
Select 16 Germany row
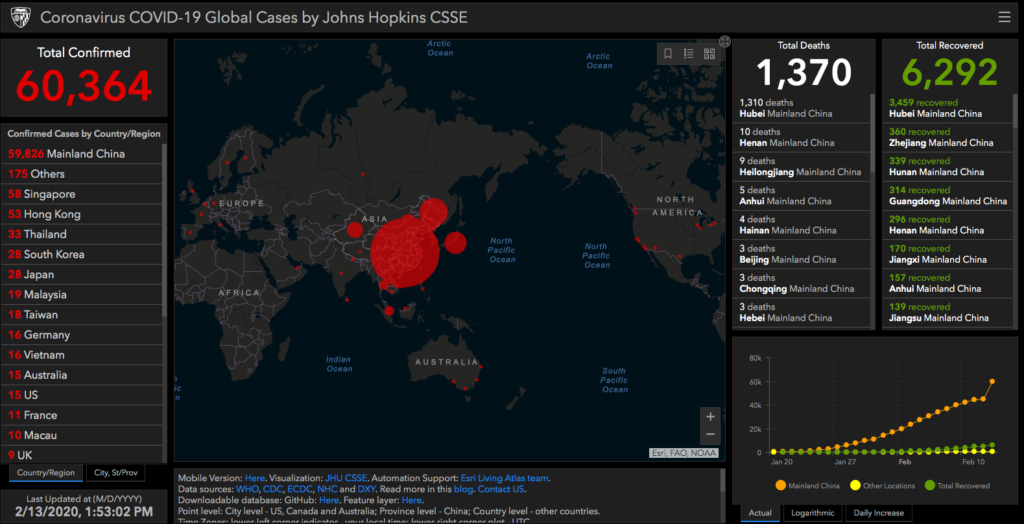pos(84,335)
